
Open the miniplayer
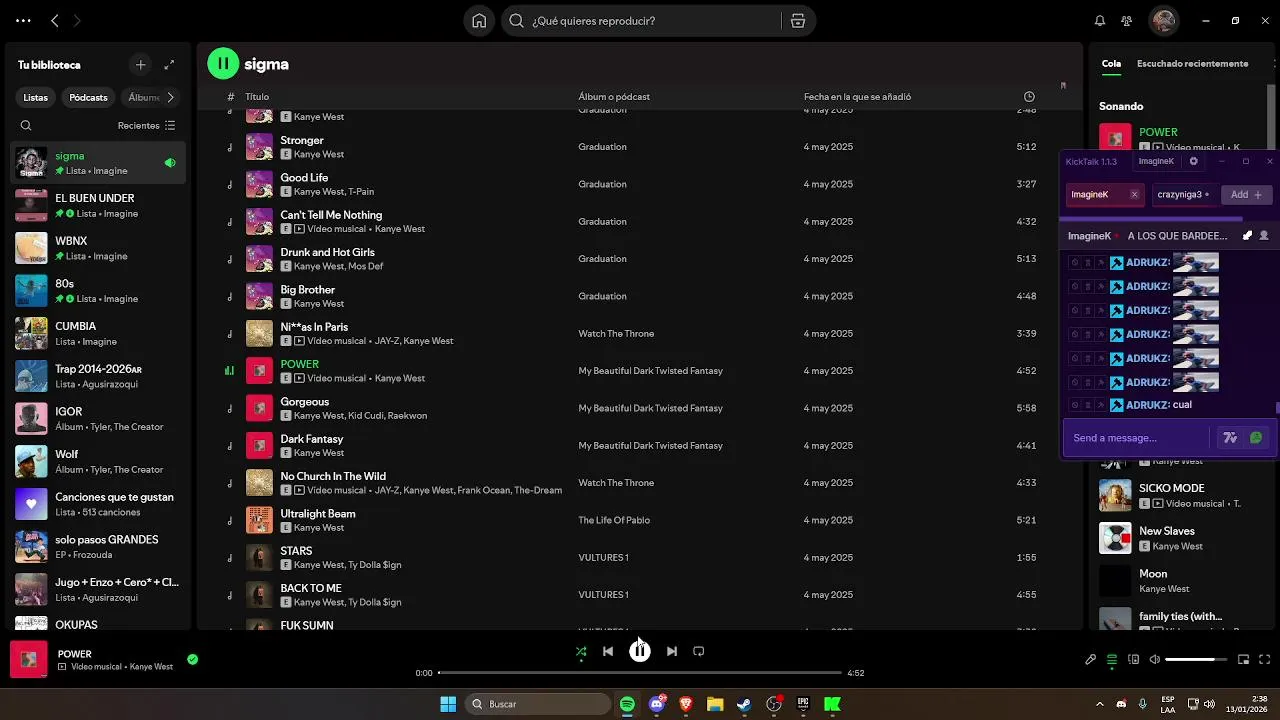pos(1244,660)
